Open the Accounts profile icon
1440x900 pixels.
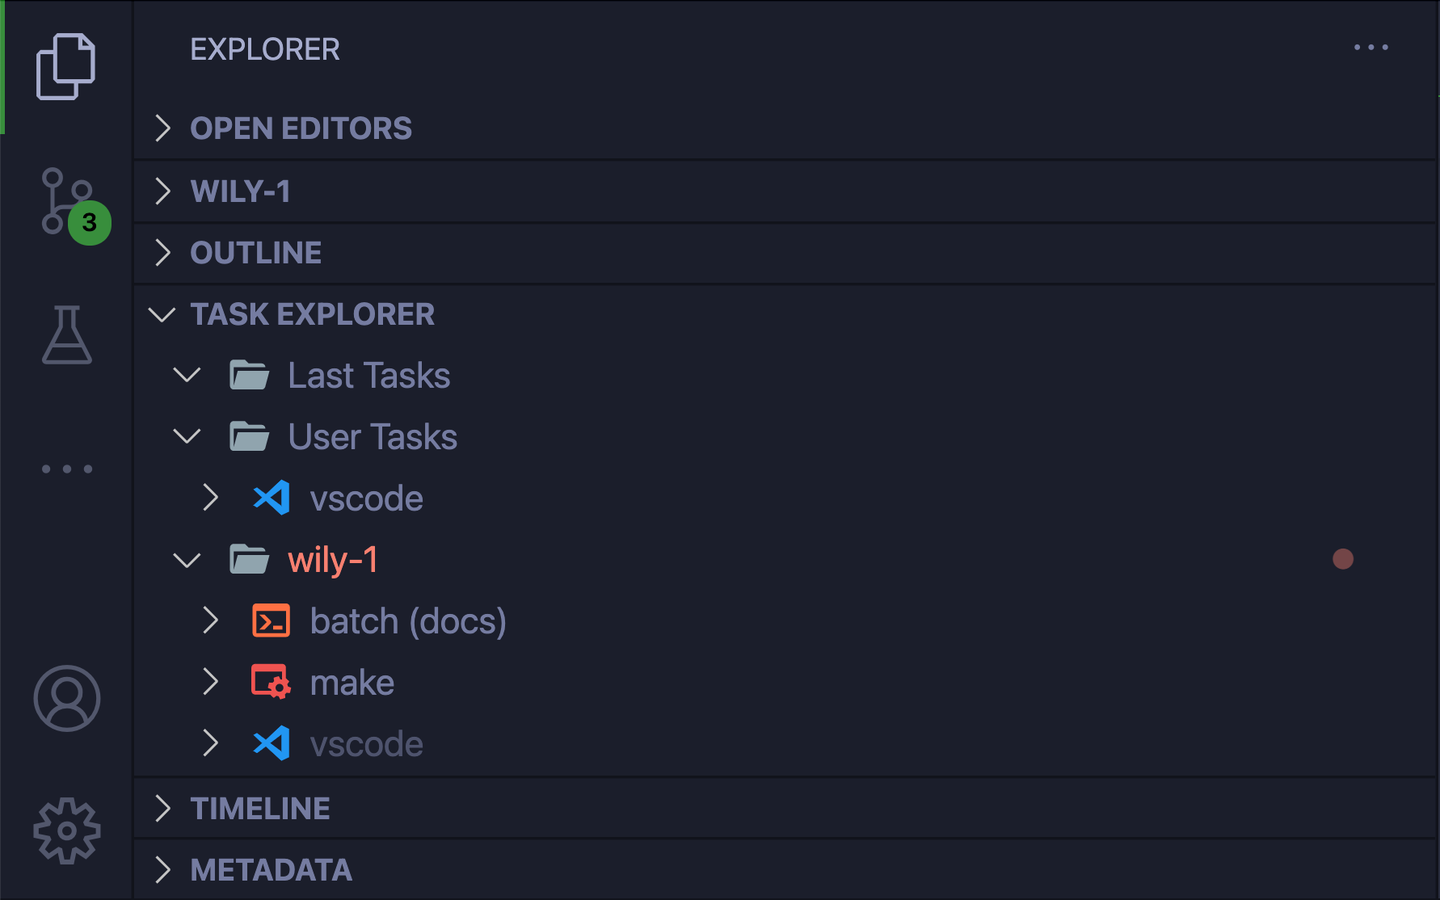coord(67,699)
